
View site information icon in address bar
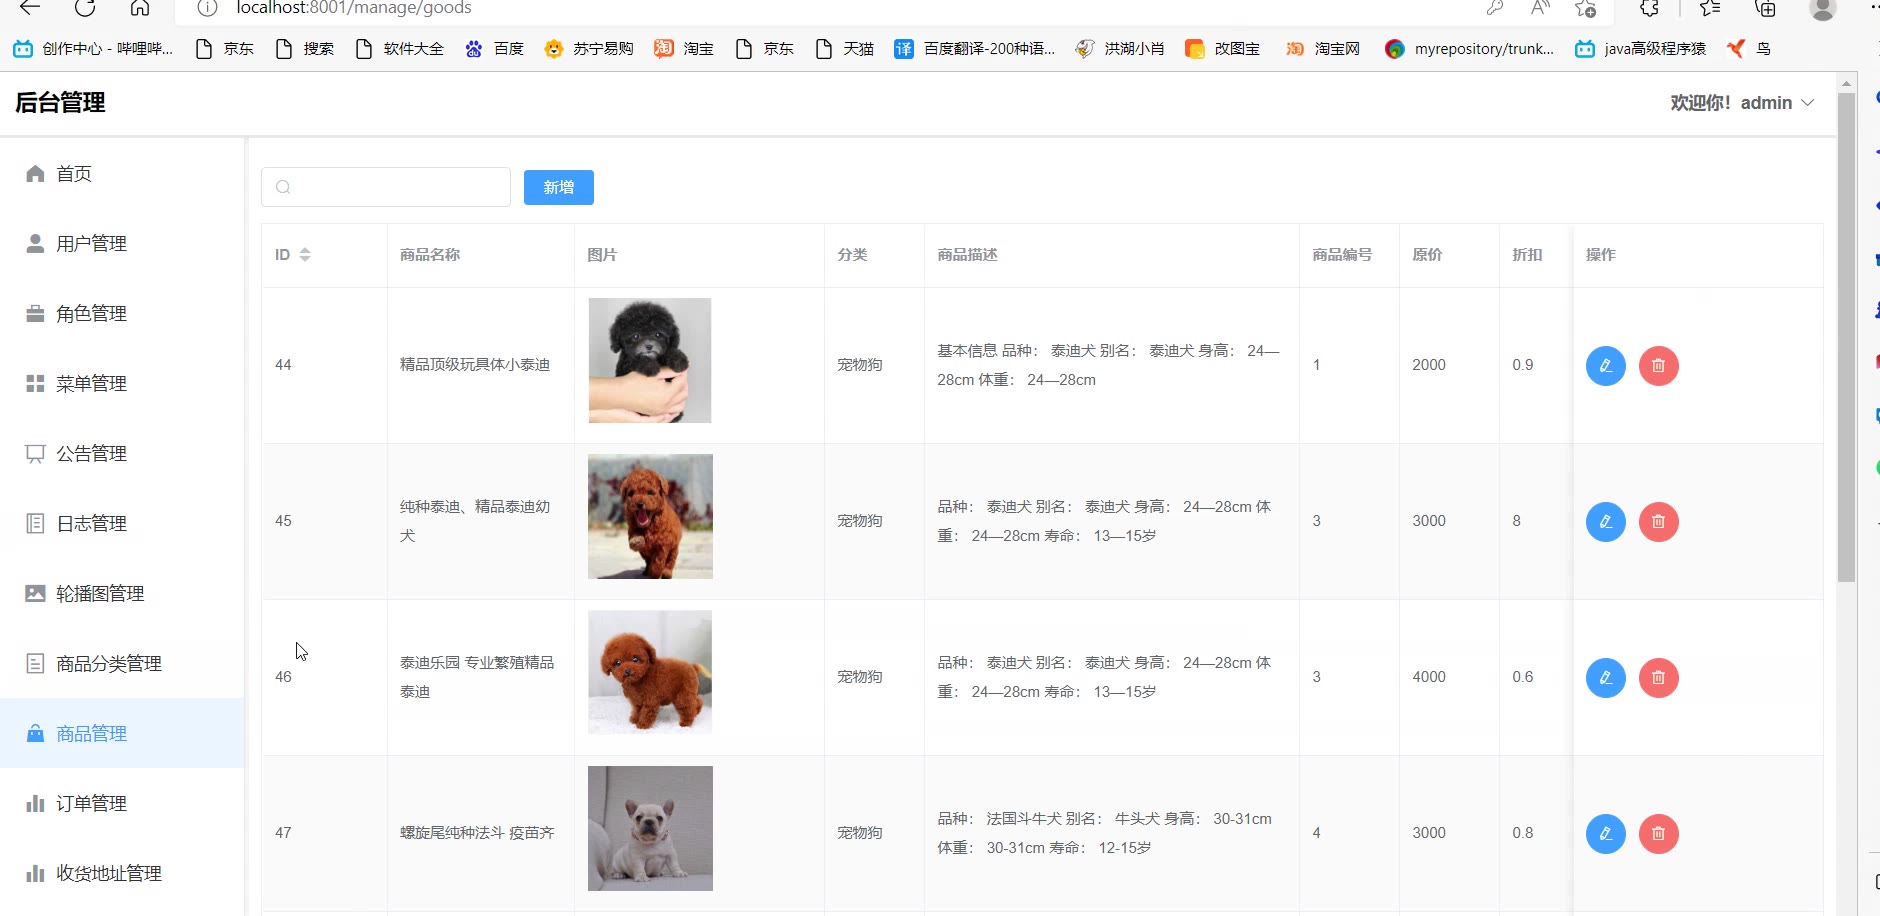coord(207,8)
